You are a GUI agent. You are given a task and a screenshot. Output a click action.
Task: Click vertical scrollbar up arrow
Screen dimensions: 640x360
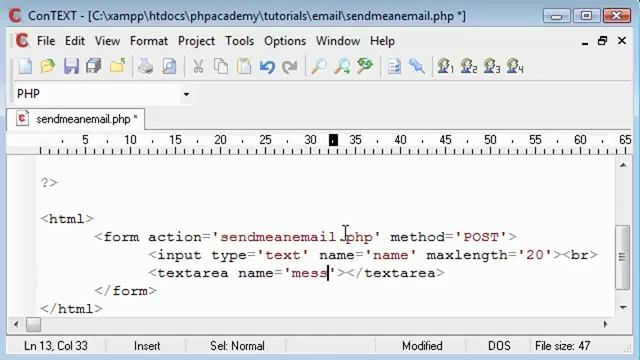point(623,165)
